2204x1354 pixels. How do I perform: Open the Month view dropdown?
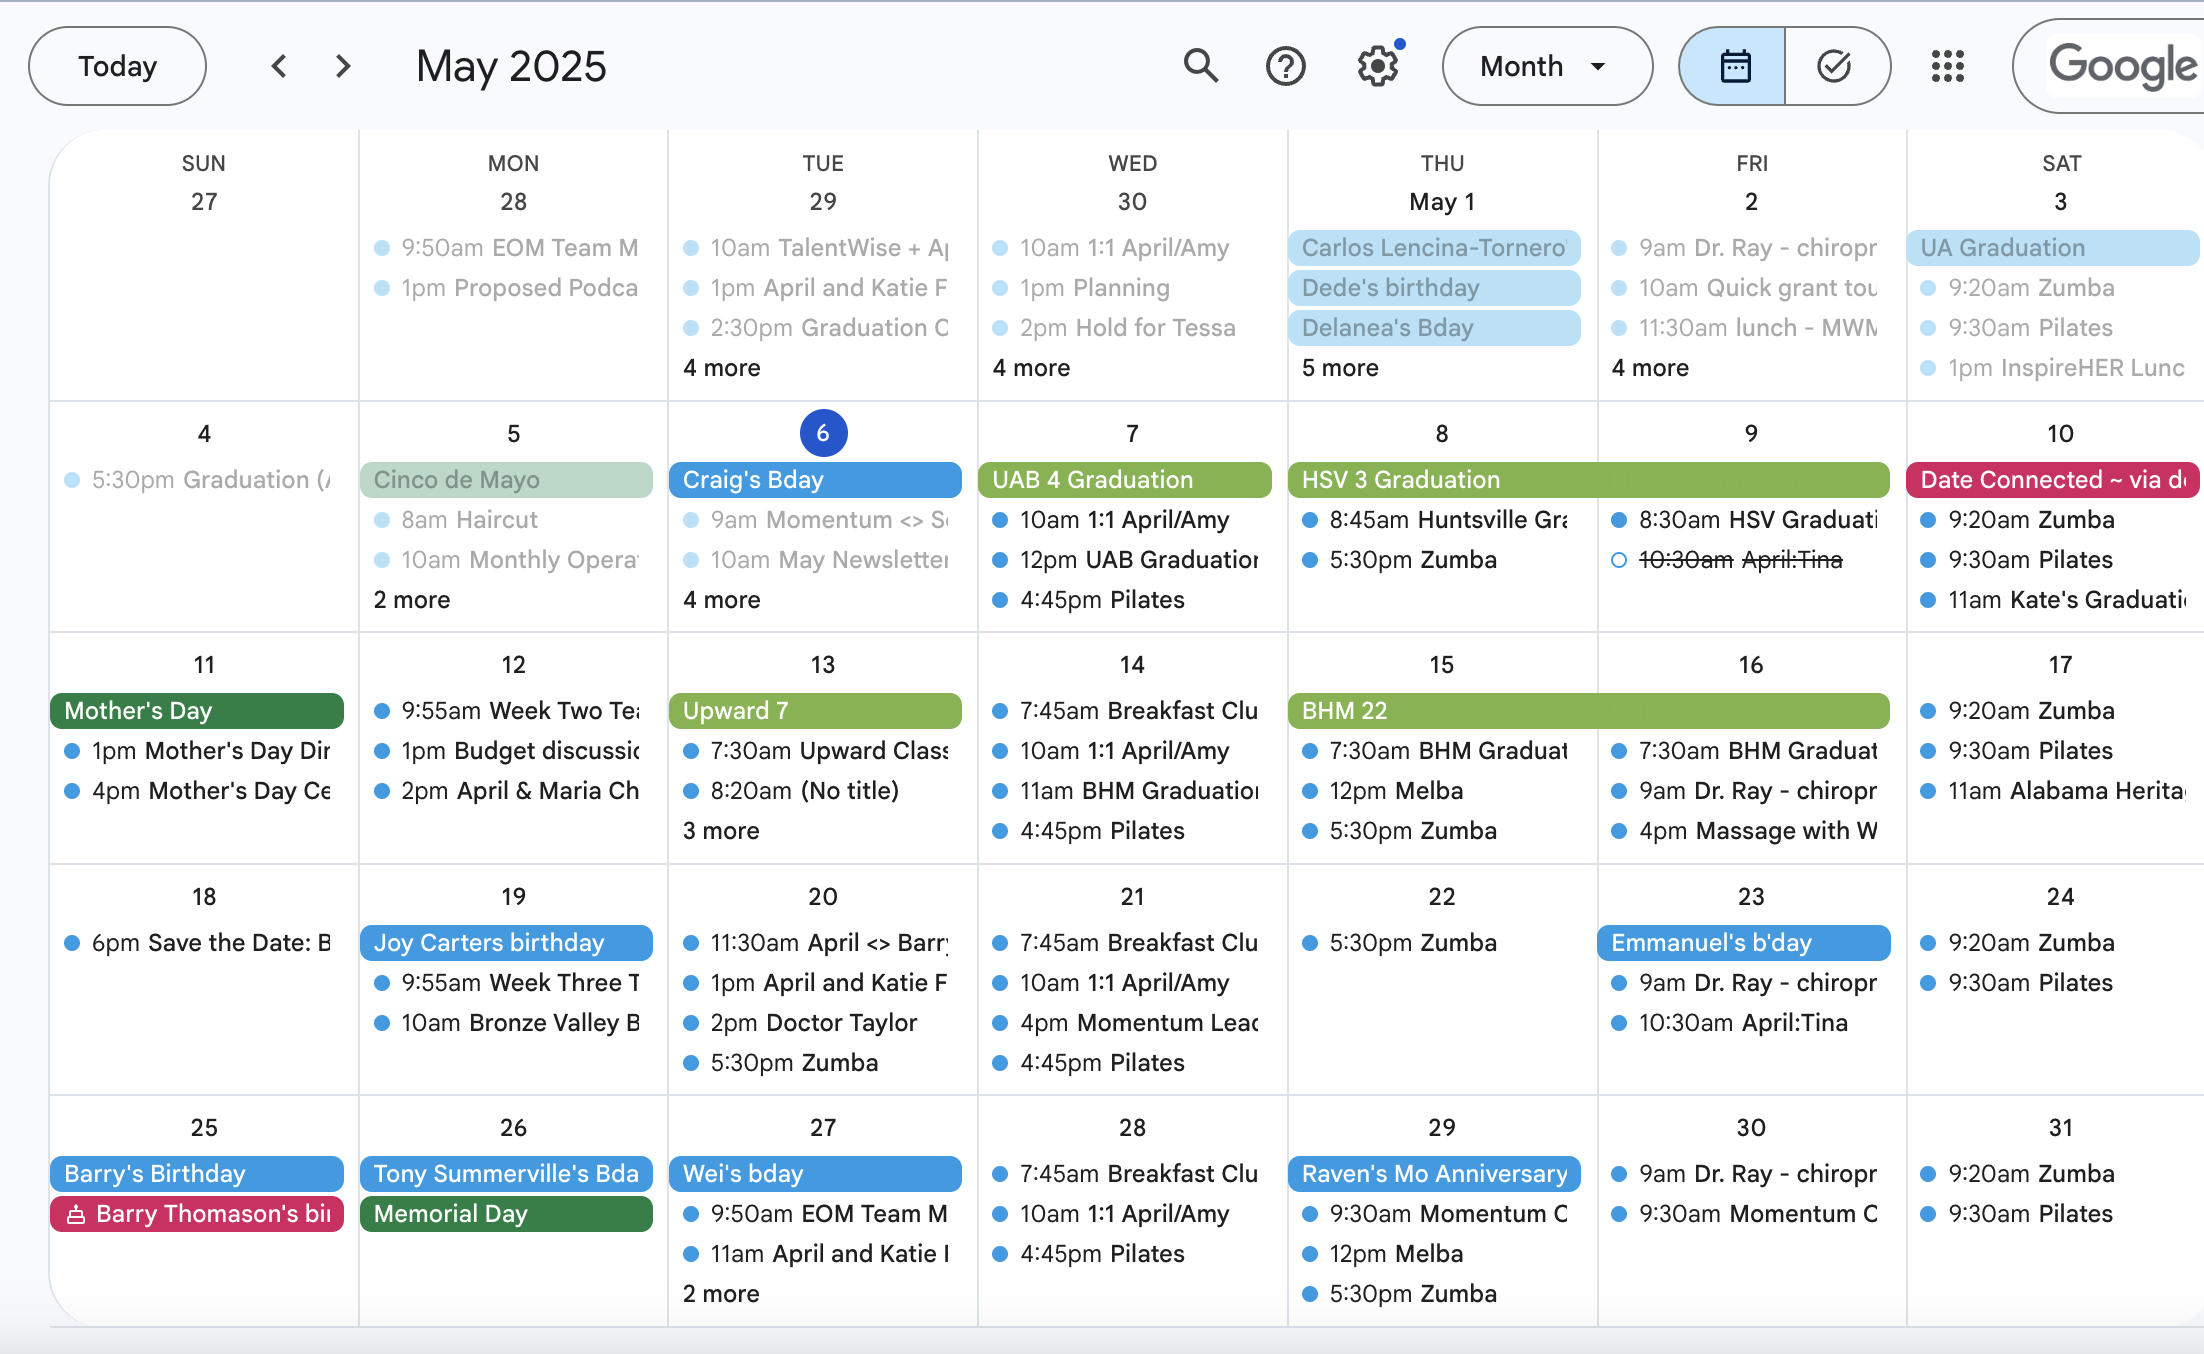click(1546, 66)
